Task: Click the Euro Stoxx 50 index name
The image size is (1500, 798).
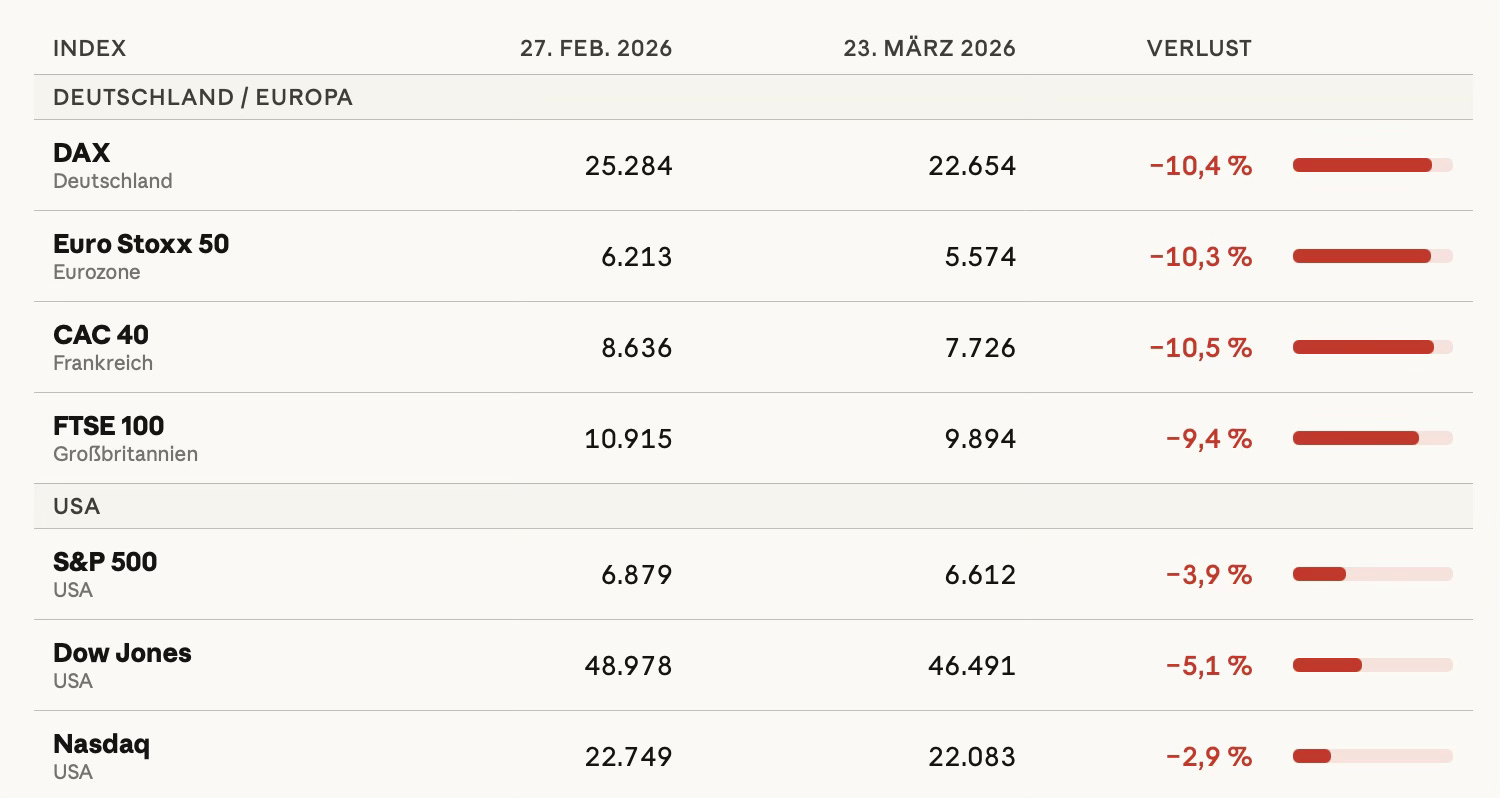Action: click(141, 244)
